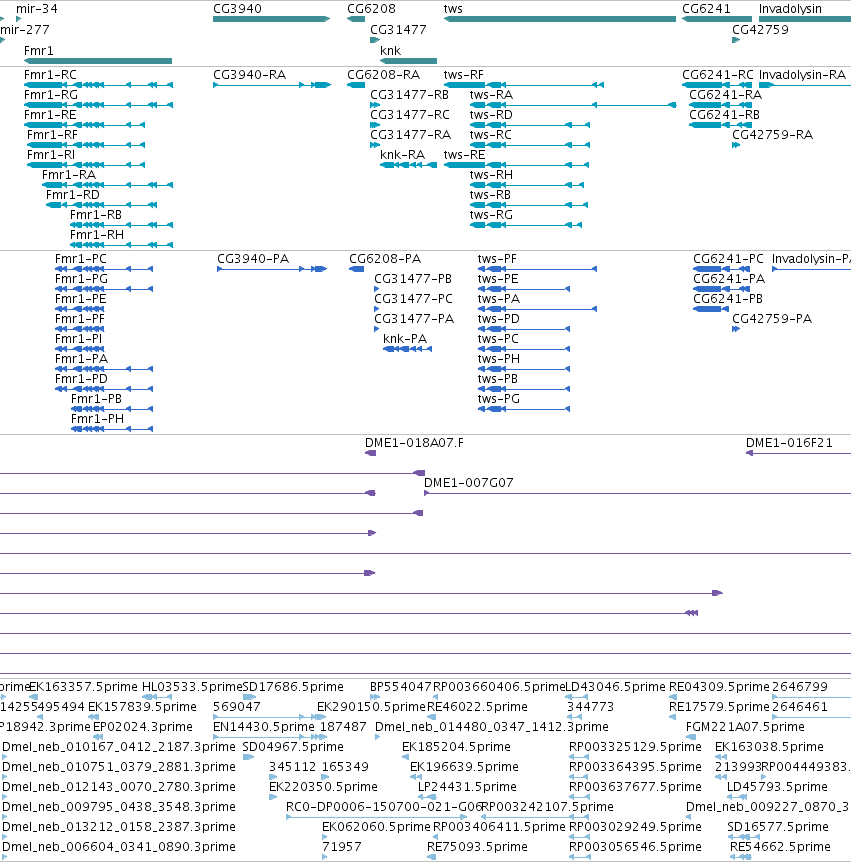The width and height of the screenshot is (851, 862).
Task: Select transcript CG42759-RA
Action: pyautogui.click(x=736, y=145)
